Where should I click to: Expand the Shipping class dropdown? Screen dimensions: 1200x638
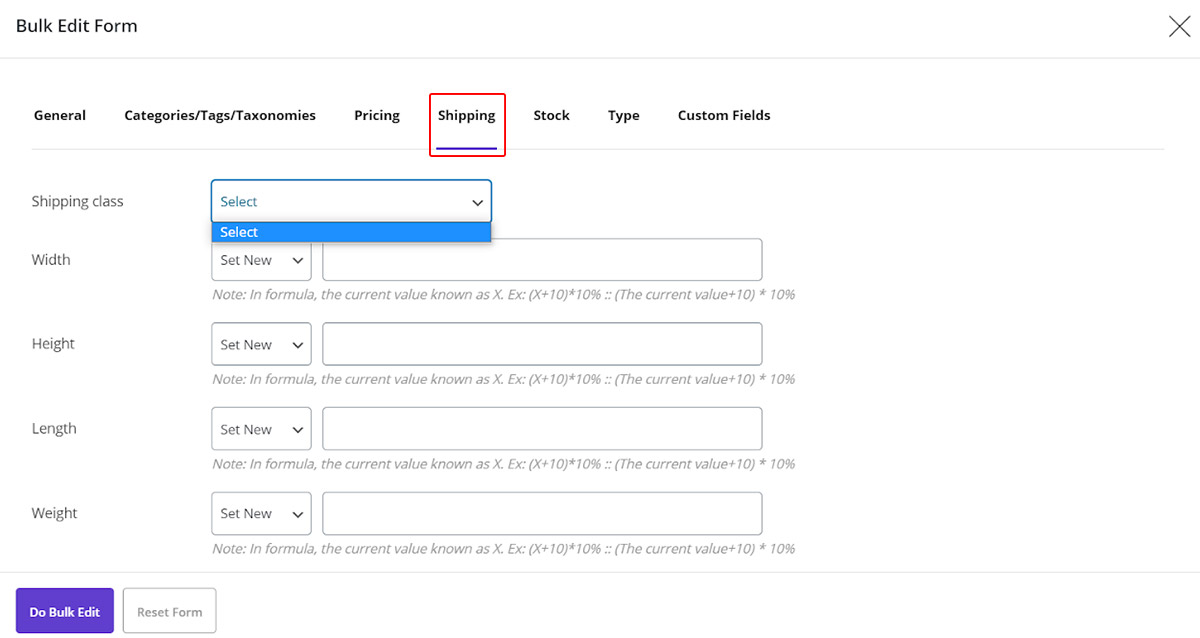pyautogui.click(x=351, y=201)
